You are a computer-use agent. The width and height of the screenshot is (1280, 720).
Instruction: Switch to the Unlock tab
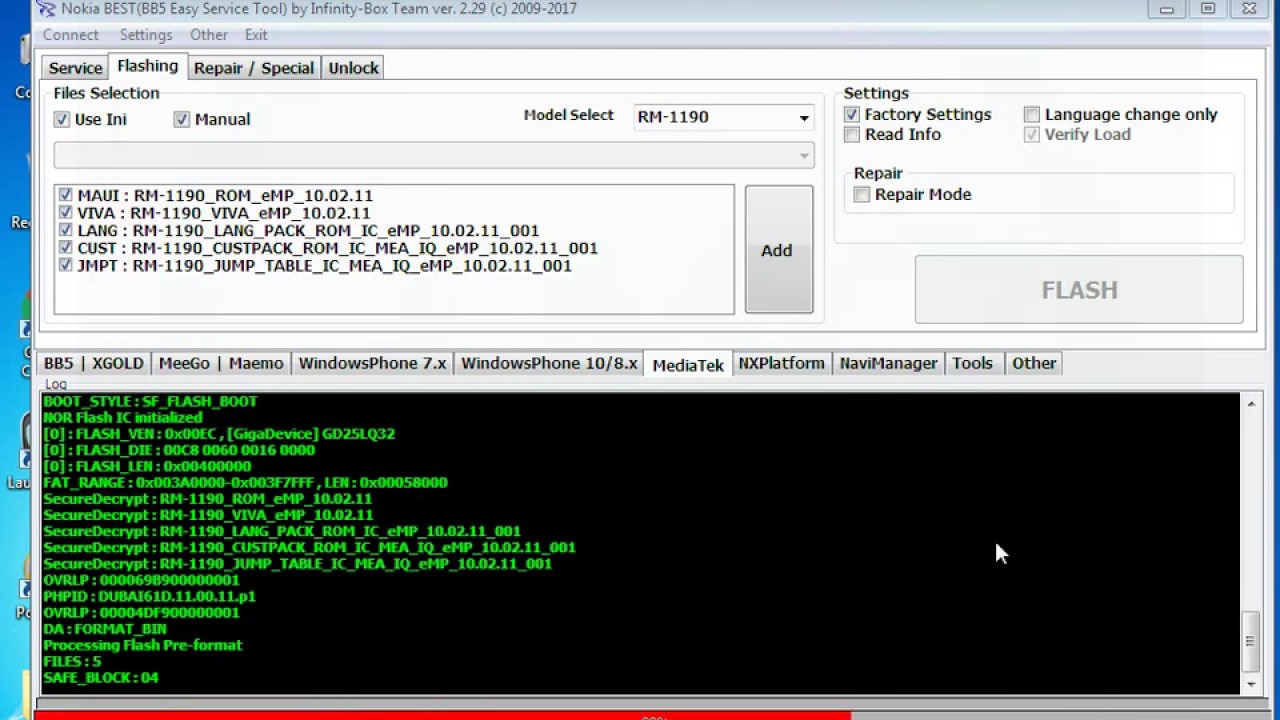coord(354,68)
